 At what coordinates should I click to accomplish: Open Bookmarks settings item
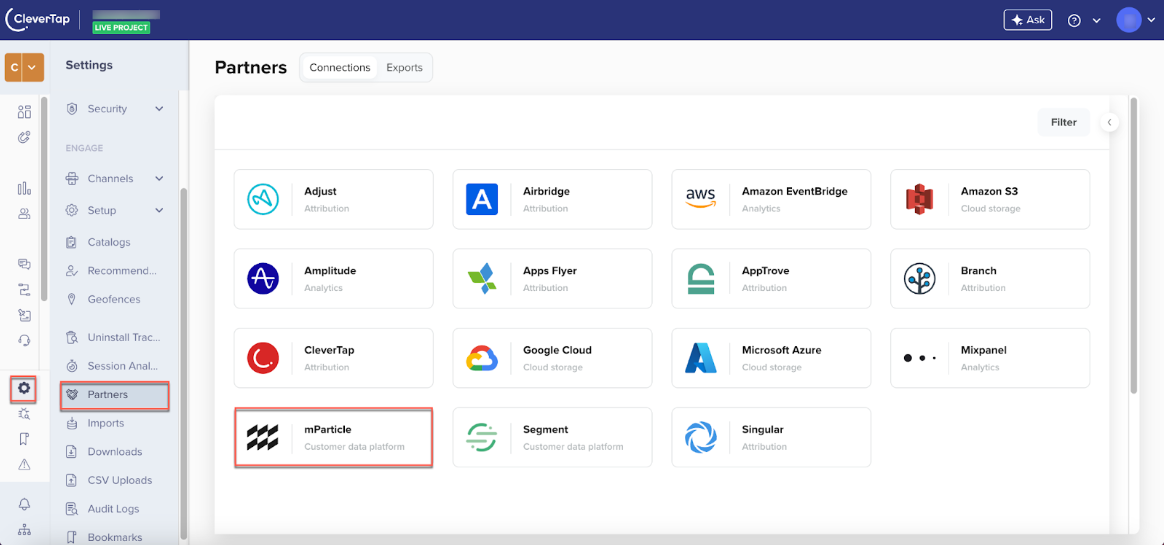click(114, 537)
